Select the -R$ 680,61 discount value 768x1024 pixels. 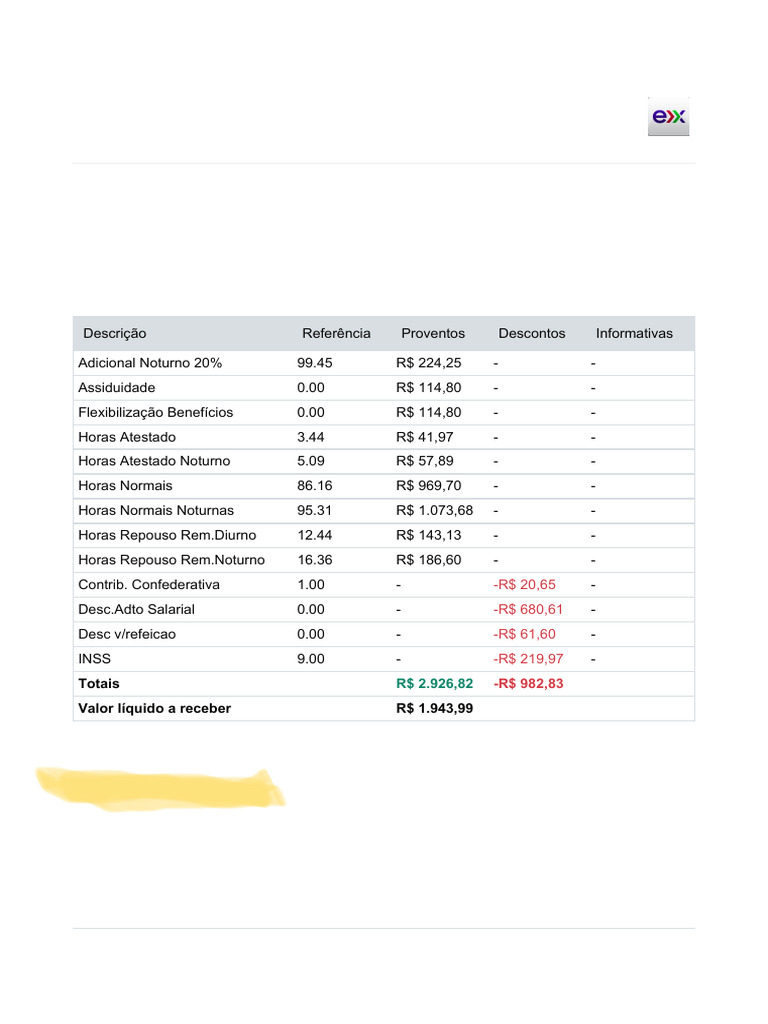point(528,609)
